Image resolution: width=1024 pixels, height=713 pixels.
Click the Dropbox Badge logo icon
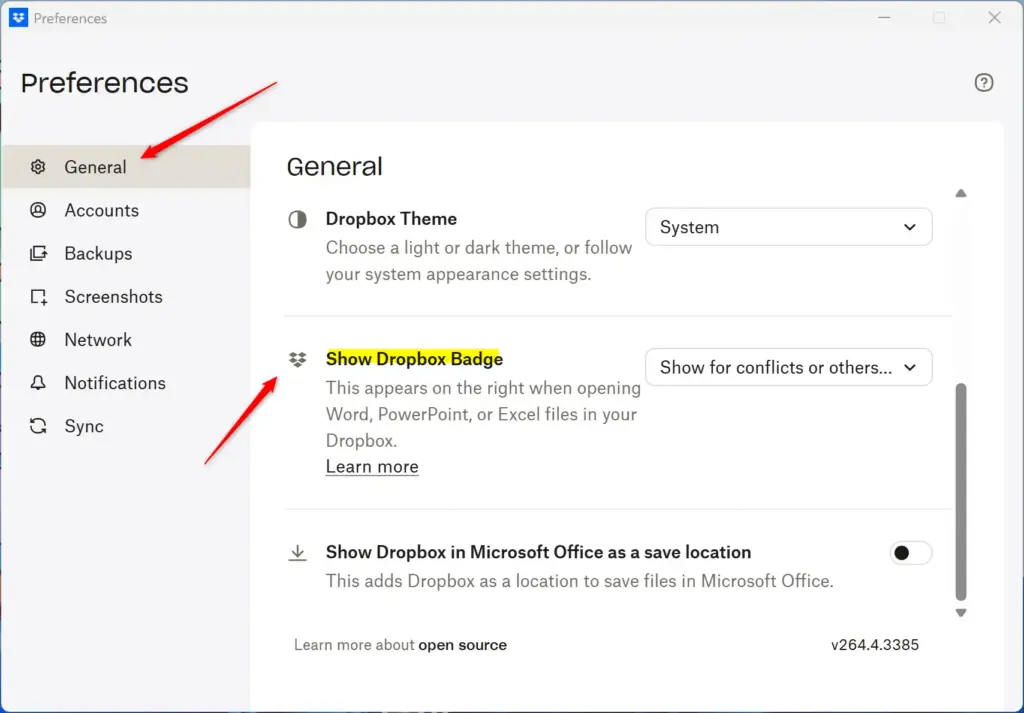coord(297,359)
